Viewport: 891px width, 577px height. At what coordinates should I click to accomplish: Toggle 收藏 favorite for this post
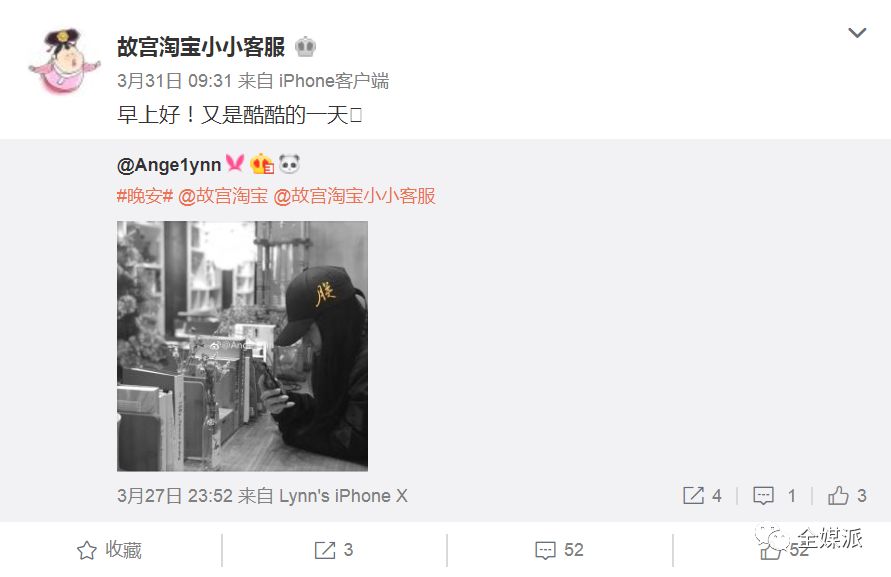click(109, 550)
